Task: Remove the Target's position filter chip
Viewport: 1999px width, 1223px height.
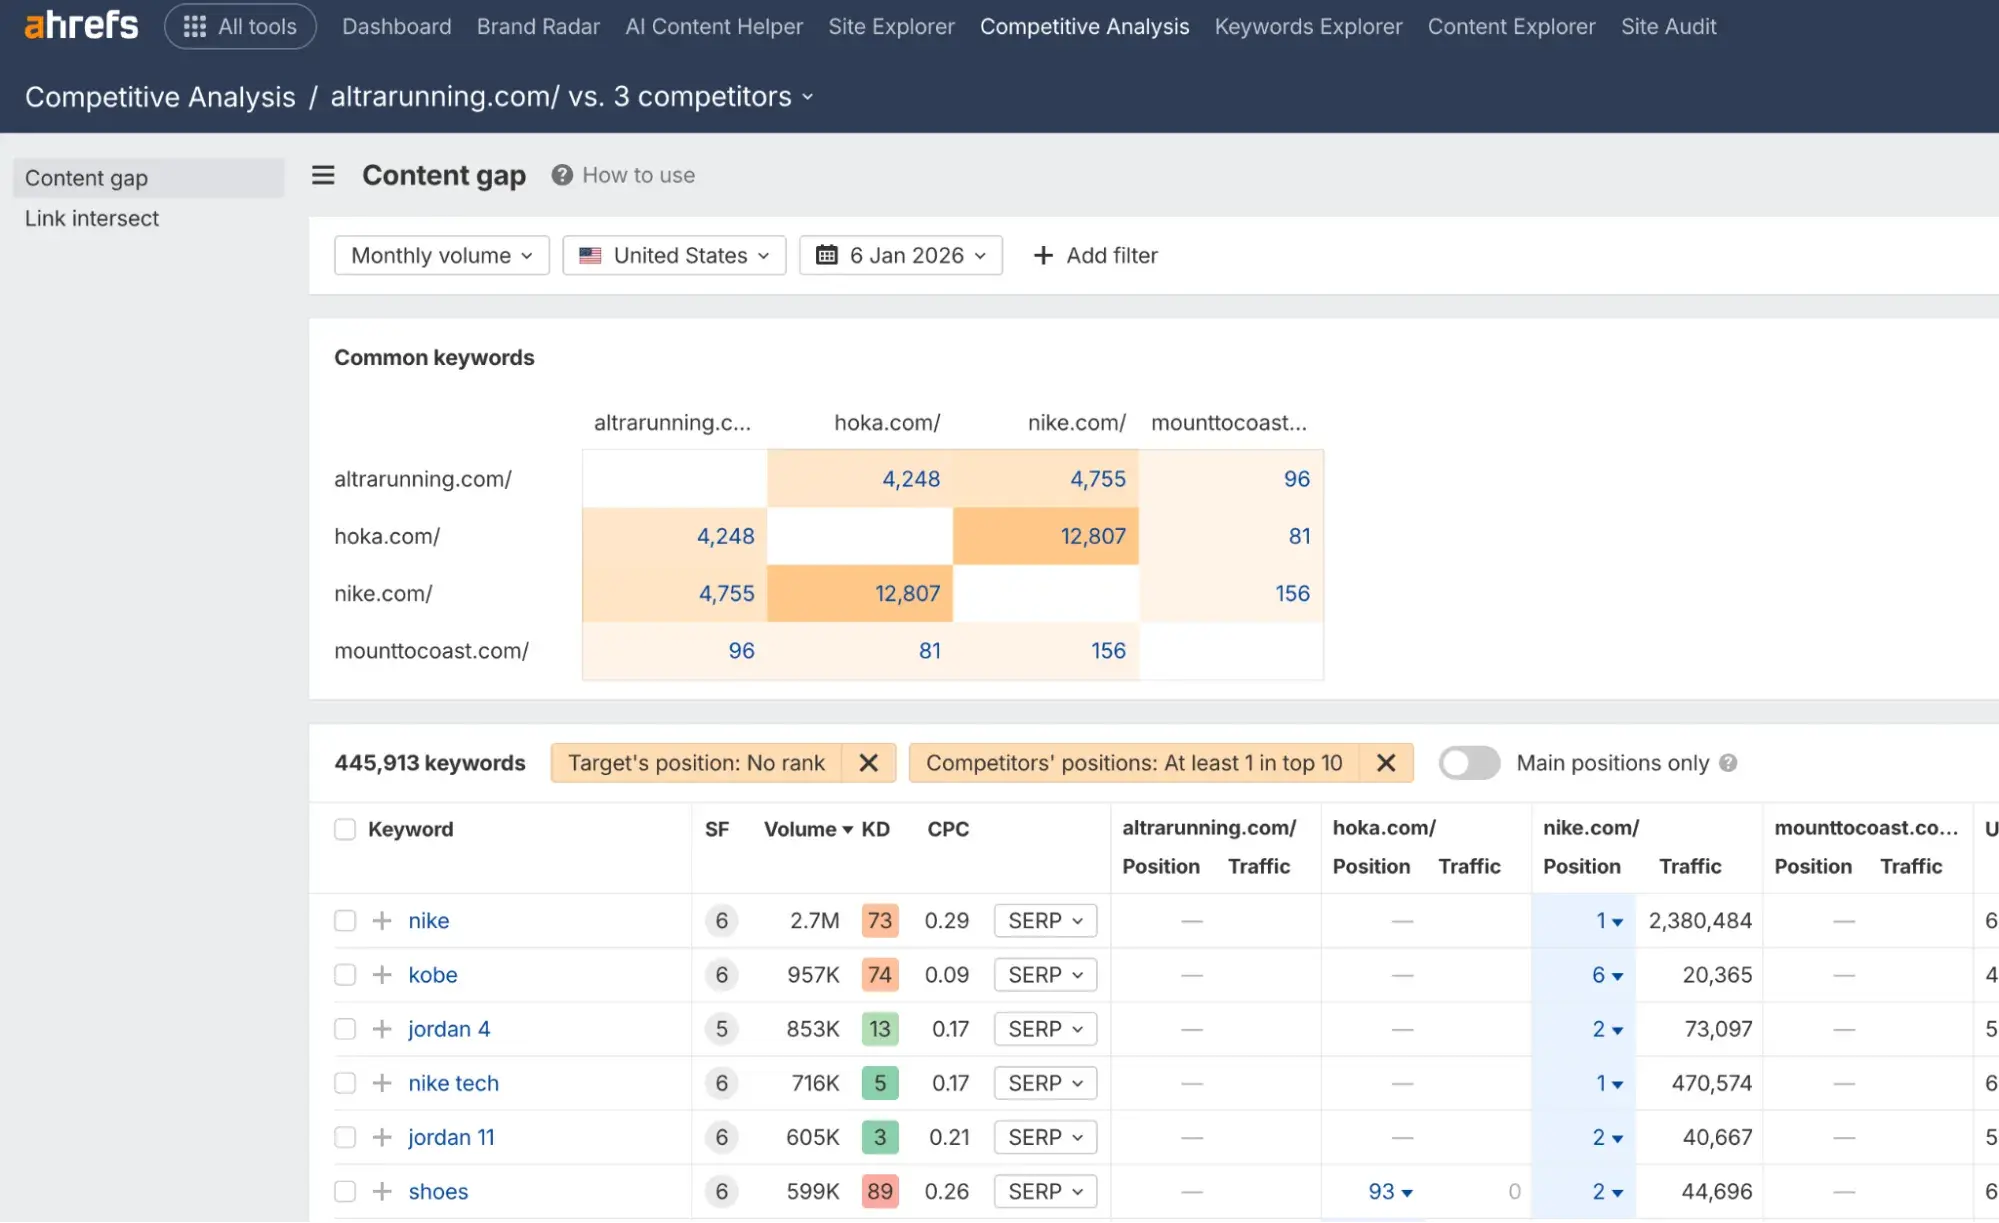Action: [x=868, y=762]
